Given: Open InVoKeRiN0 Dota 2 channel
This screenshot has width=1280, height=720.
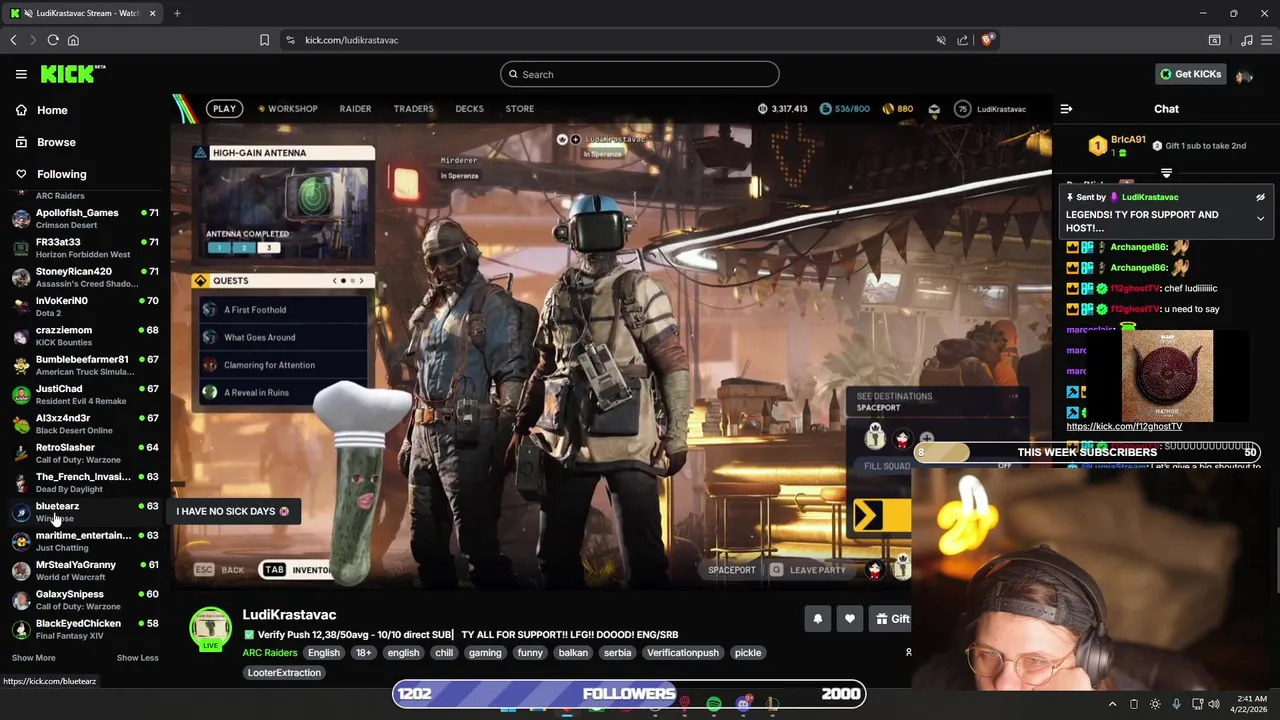Looking at the screenshot, I should 85,306.
